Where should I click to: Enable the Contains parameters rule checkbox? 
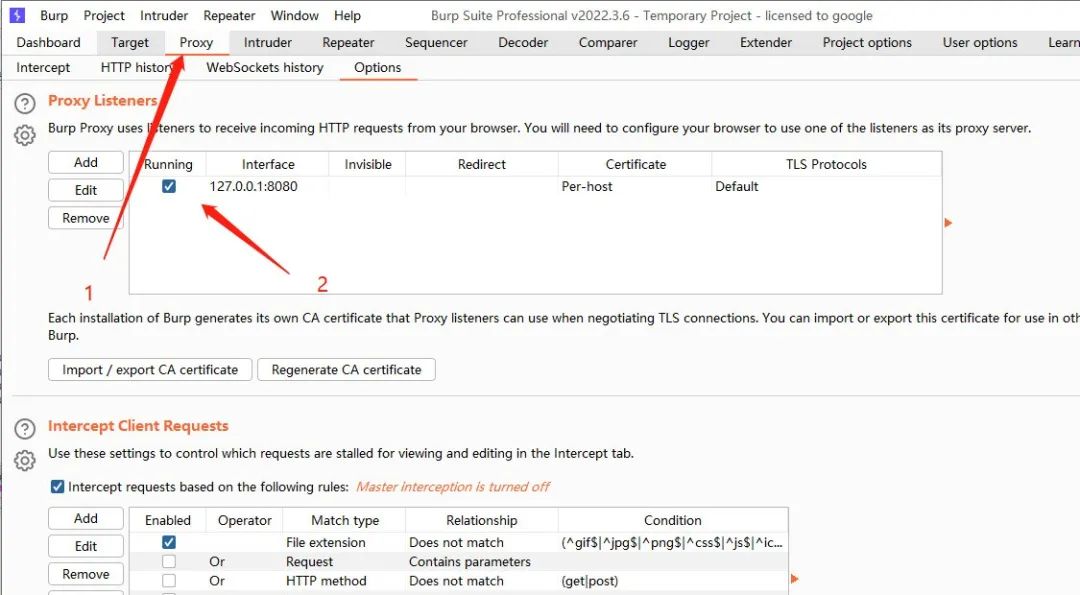(x=169, y=562)
